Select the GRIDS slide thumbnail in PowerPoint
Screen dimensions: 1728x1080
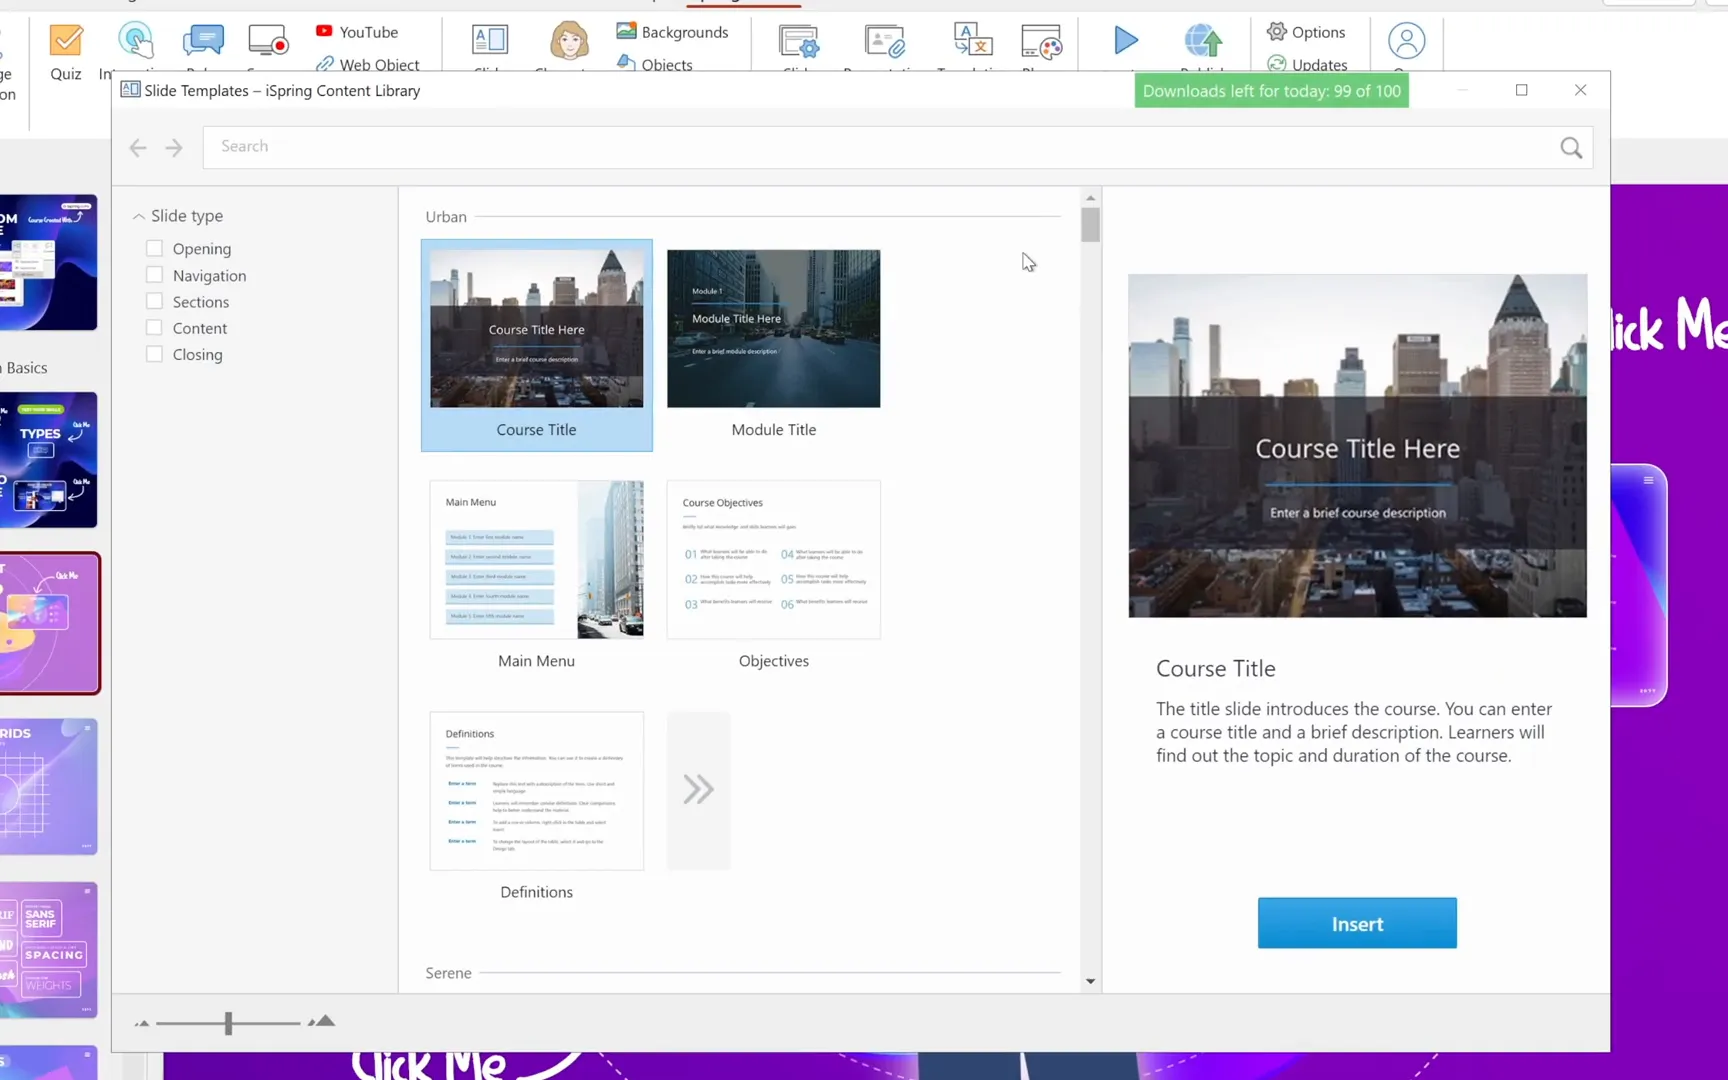tap(48, 786)
